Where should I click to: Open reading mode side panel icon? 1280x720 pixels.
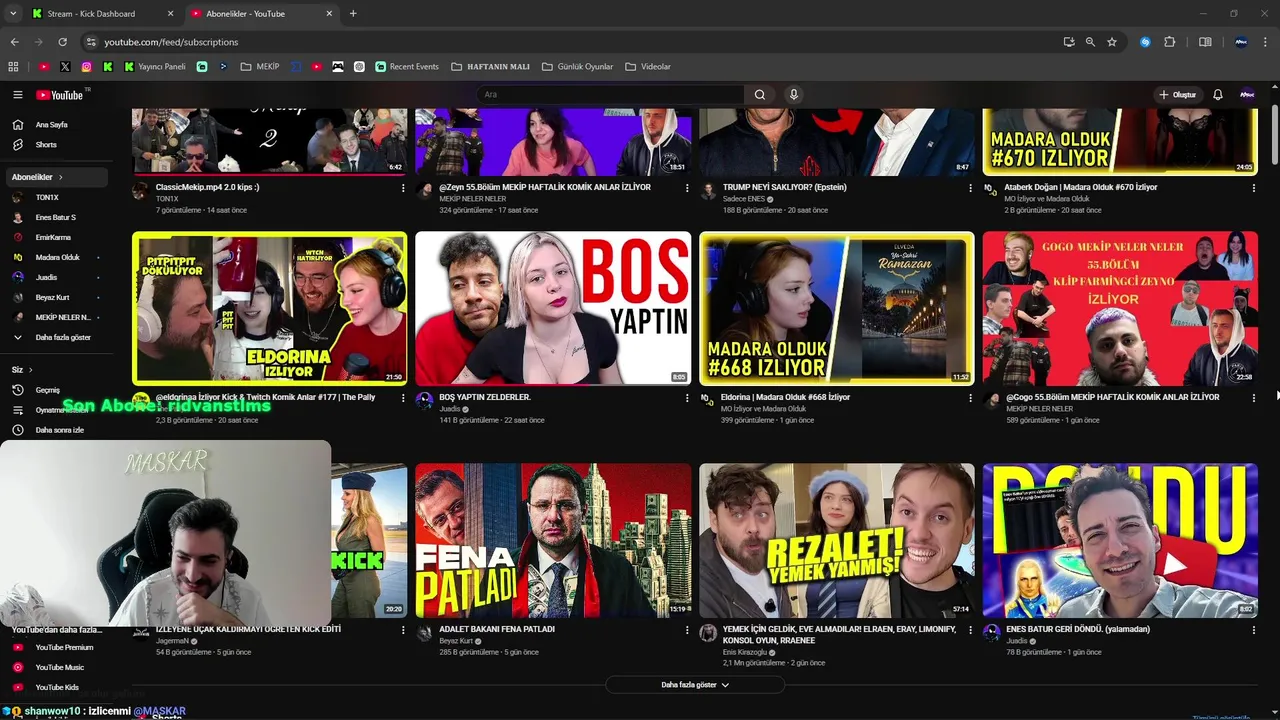[1205, 42]
